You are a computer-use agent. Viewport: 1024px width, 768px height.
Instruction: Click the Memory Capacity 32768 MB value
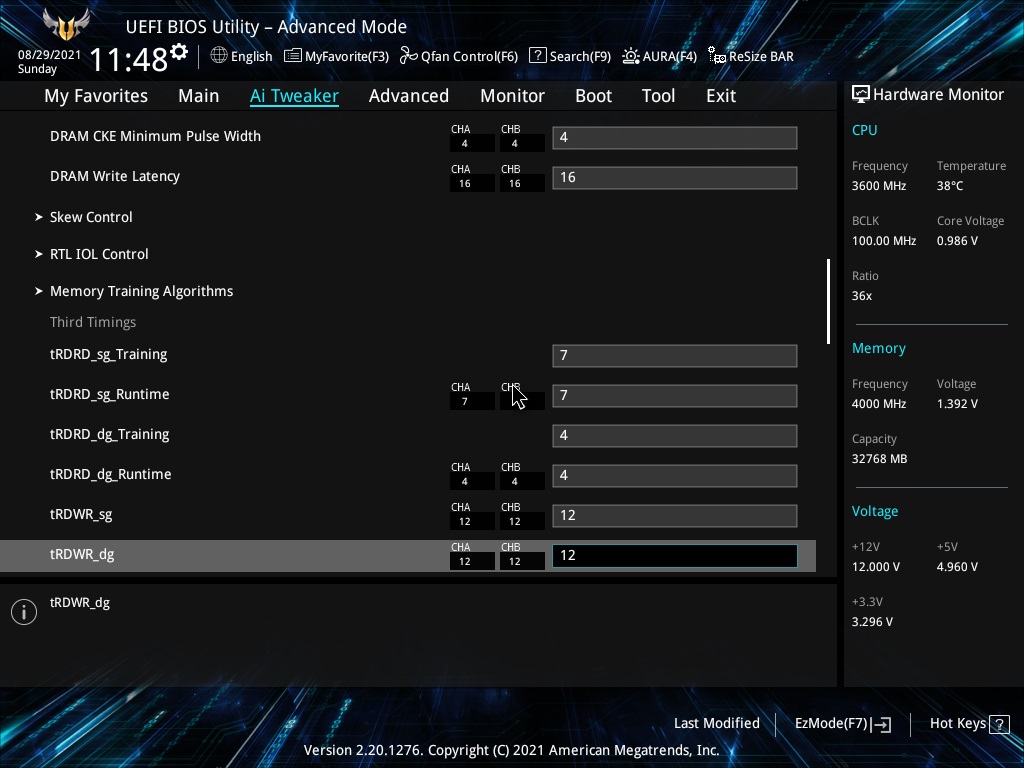click(x=880, y=459)
